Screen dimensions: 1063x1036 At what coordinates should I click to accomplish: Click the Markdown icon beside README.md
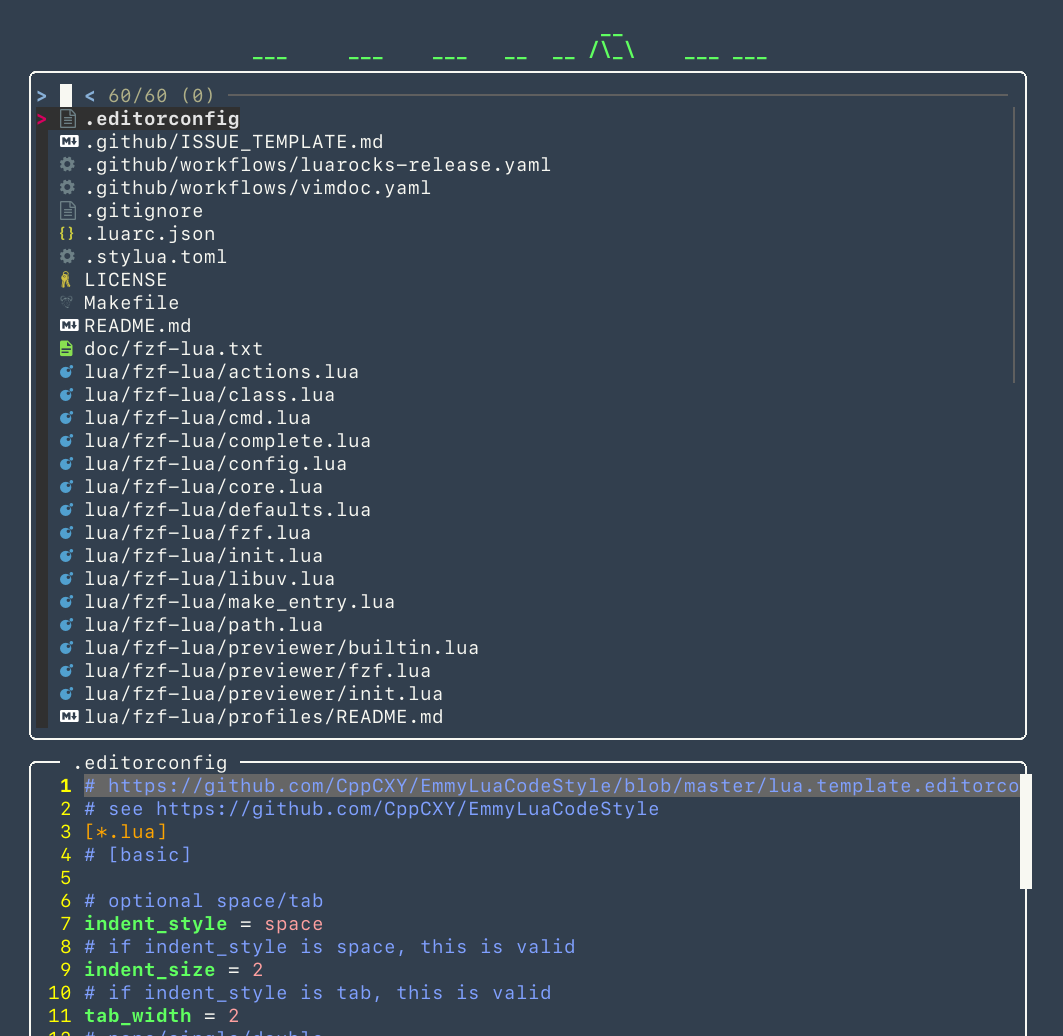[67, 325]
